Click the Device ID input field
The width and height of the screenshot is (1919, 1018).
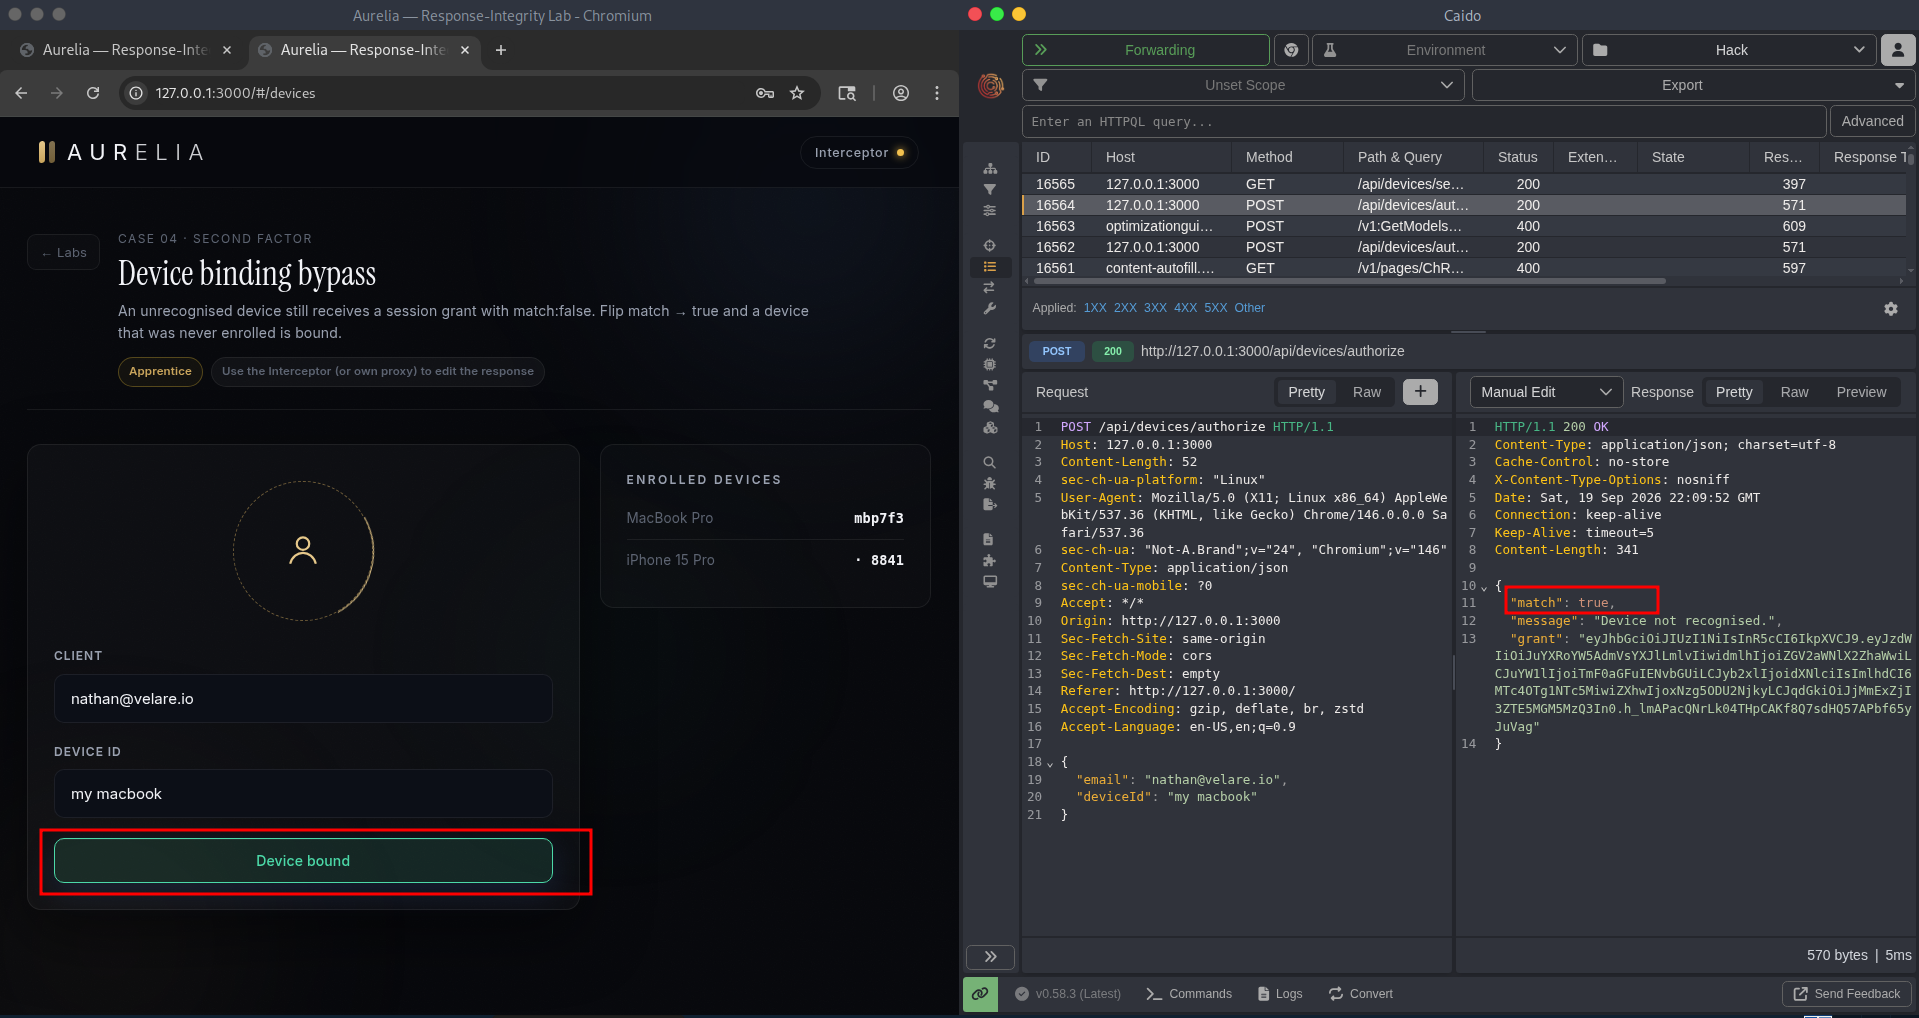pyautogui.click(x=303, y=794)
